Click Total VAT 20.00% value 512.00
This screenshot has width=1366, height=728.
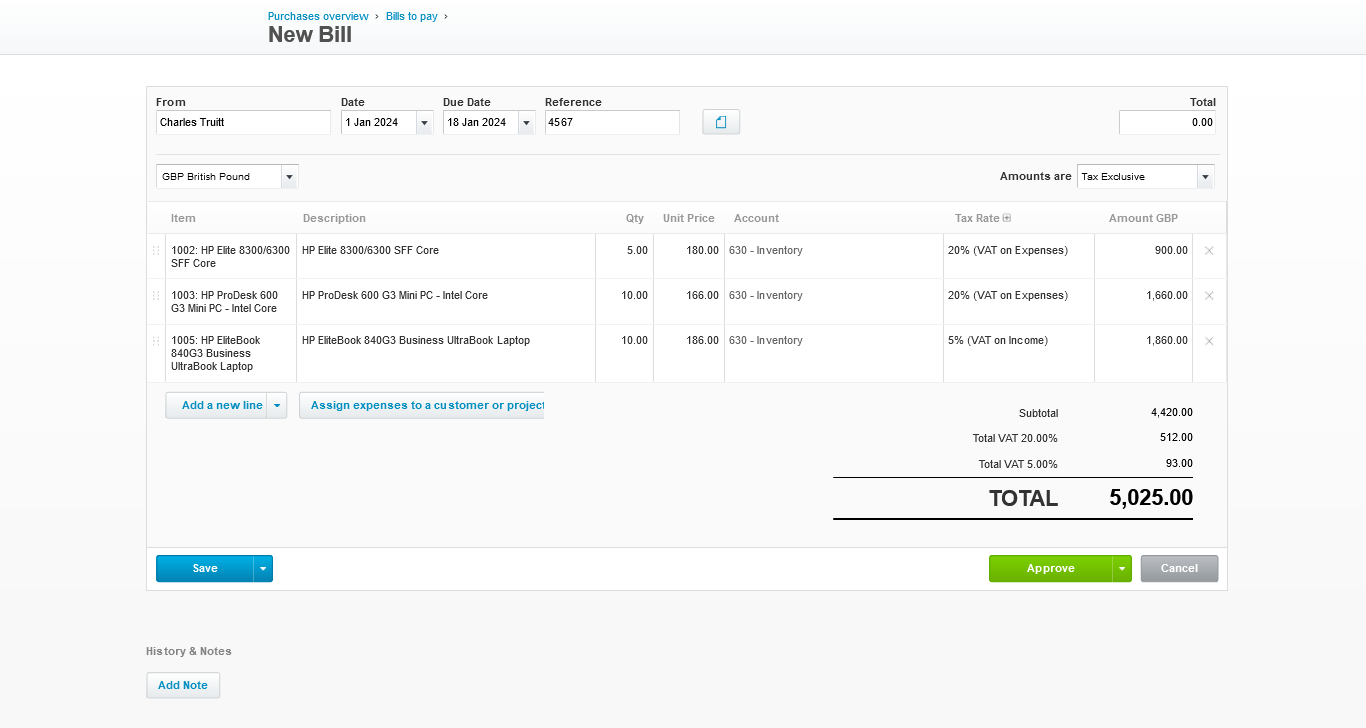point(1176,438)
